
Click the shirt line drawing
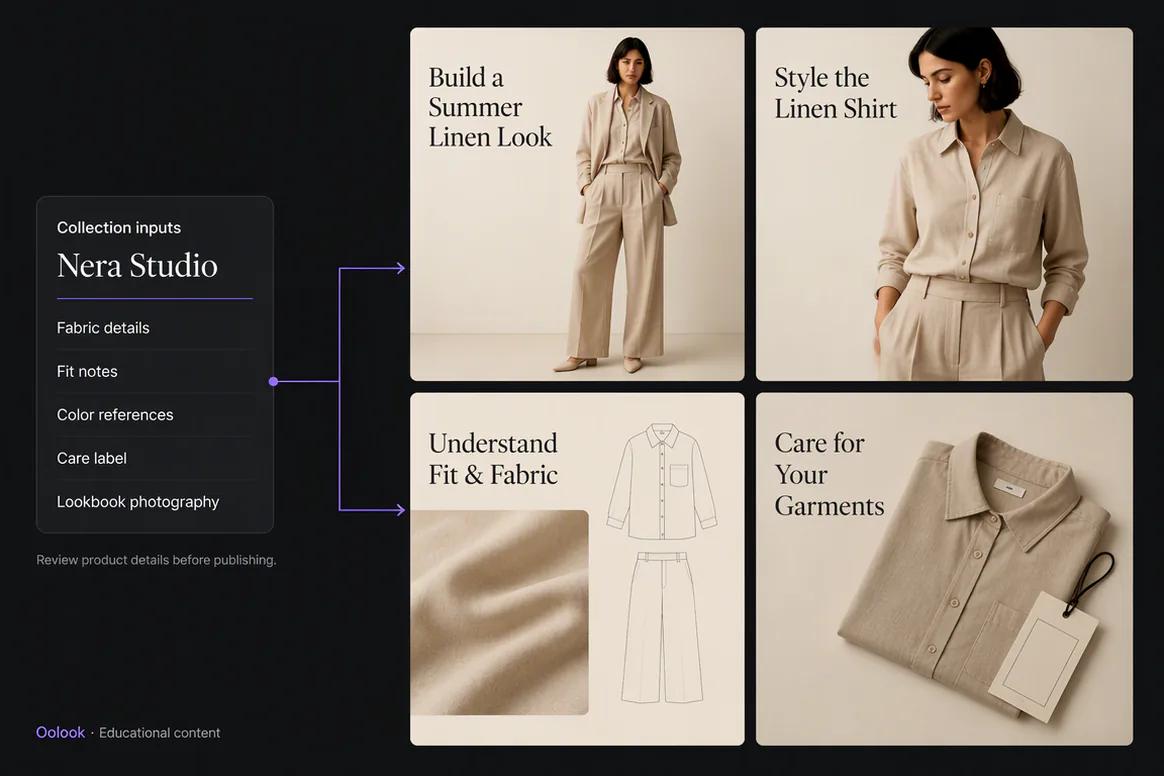tap(662, 481)
